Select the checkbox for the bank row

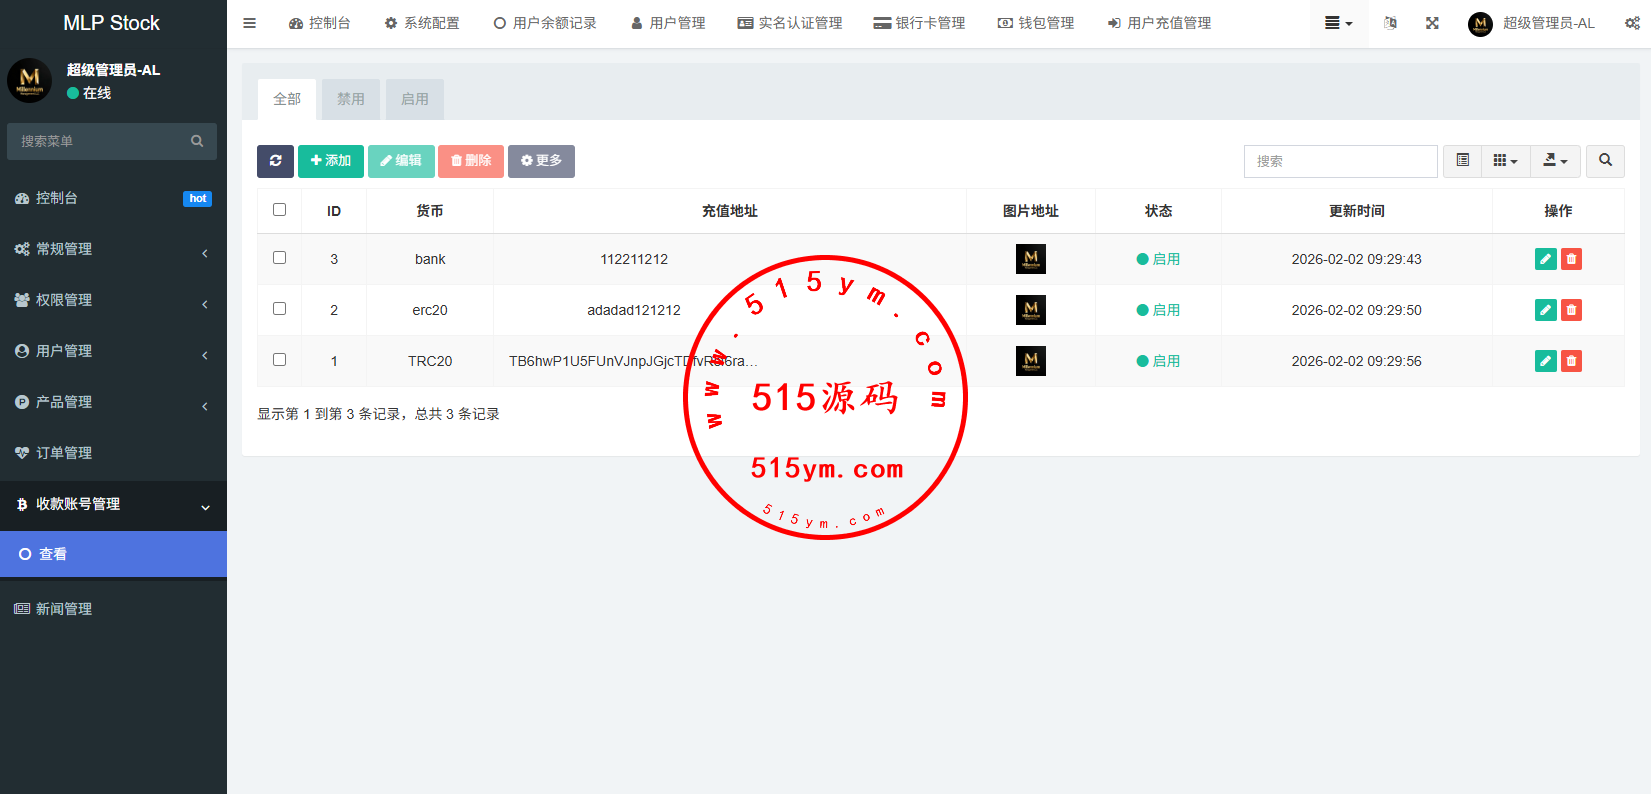pyautogui.click(x=280, y=258)
